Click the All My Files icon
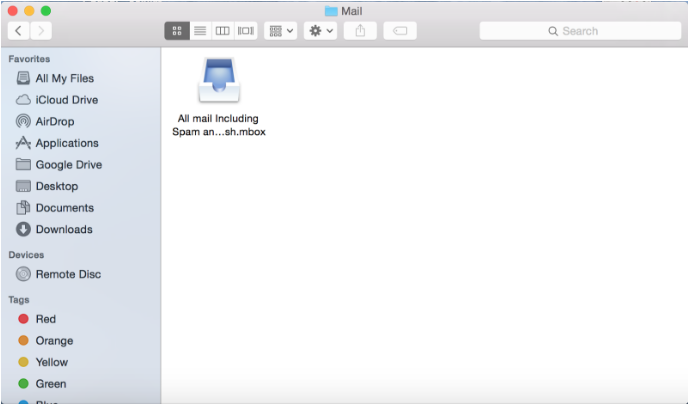Screen dimensions: 688x404 click(23, 78)
